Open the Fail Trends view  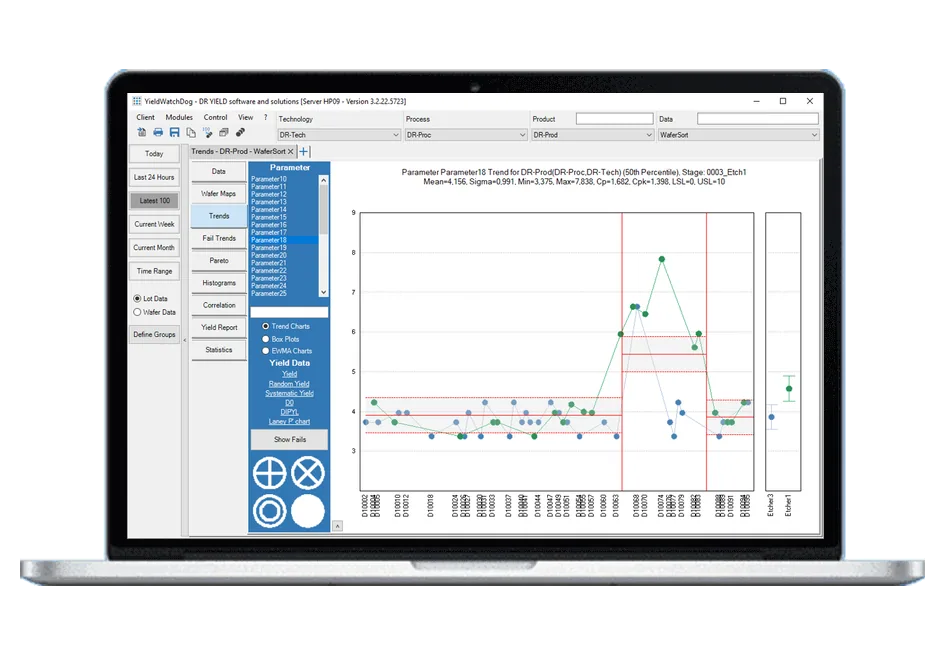(x=219, y=239)
